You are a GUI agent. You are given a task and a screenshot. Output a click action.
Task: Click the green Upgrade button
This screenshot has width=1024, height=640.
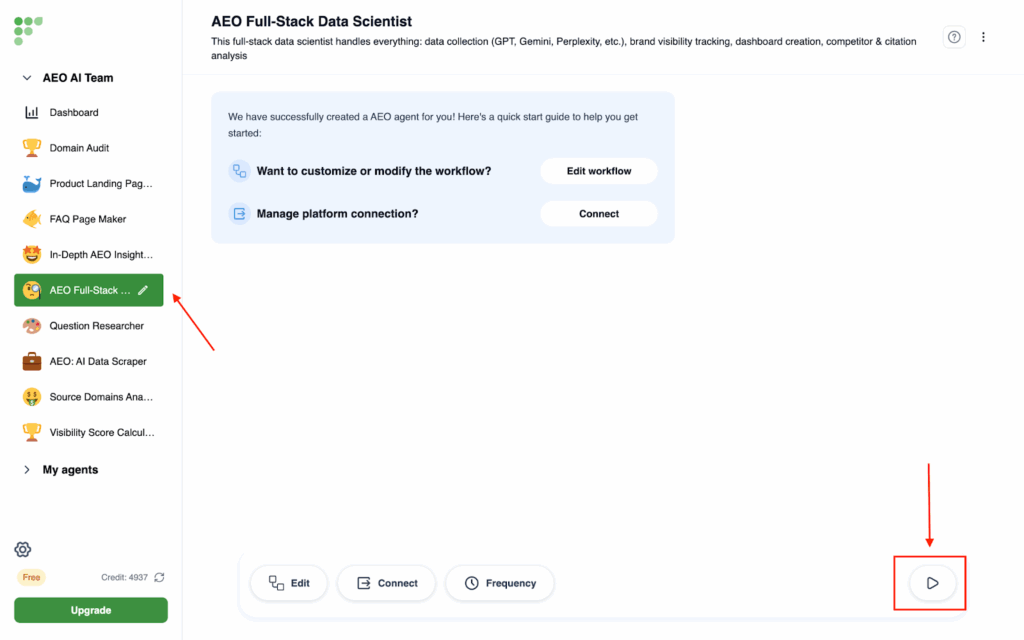(x=91, y=610)
